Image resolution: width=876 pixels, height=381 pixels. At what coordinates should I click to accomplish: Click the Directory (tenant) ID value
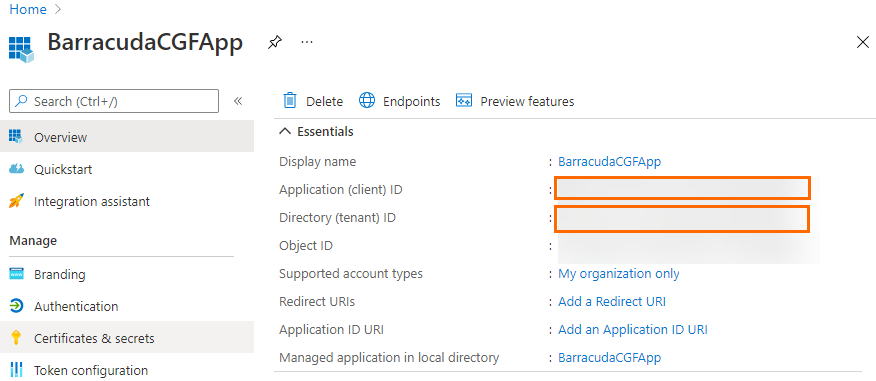click(682, 218)
